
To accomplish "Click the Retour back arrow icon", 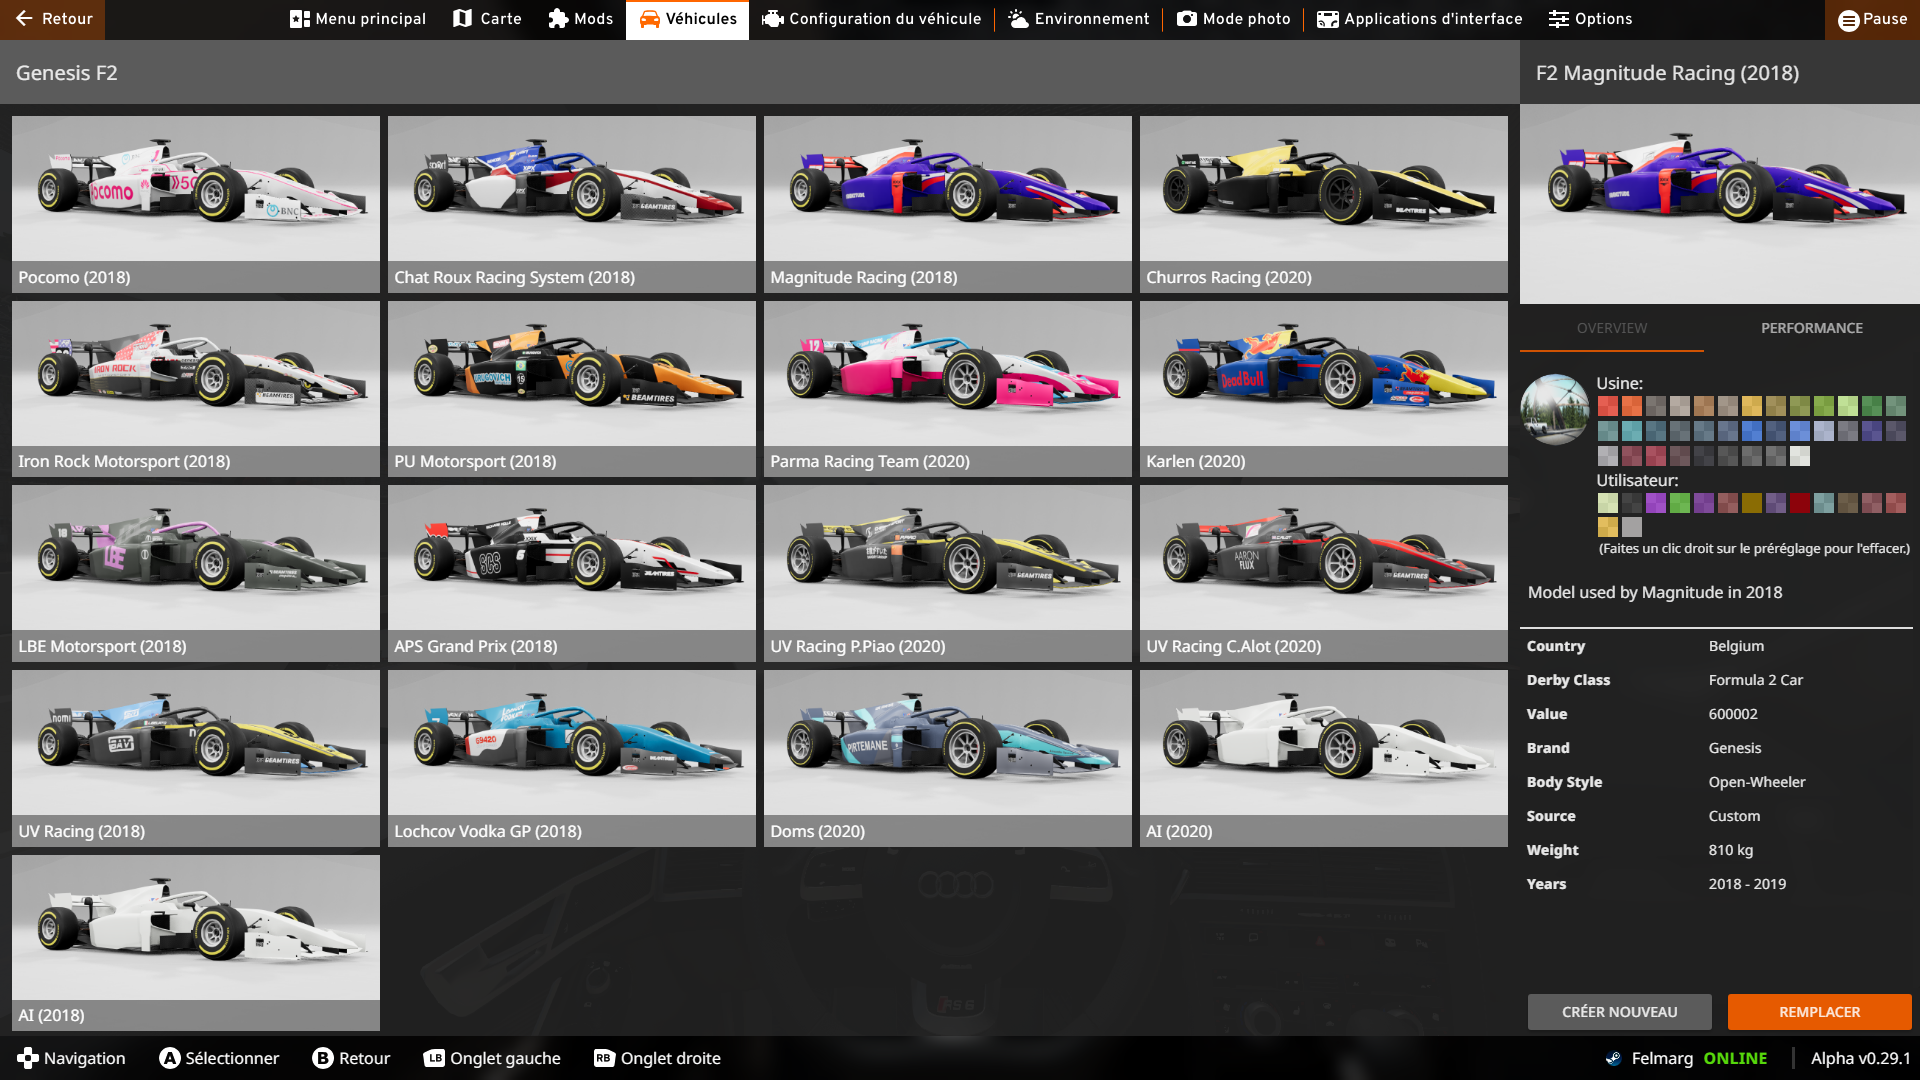I will 25,19.
